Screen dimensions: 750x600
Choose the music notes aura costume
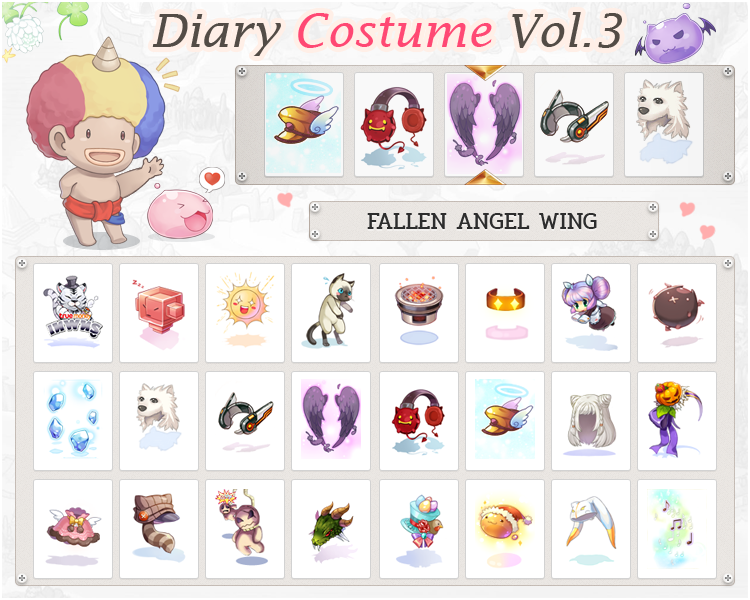tap(677, 529)
